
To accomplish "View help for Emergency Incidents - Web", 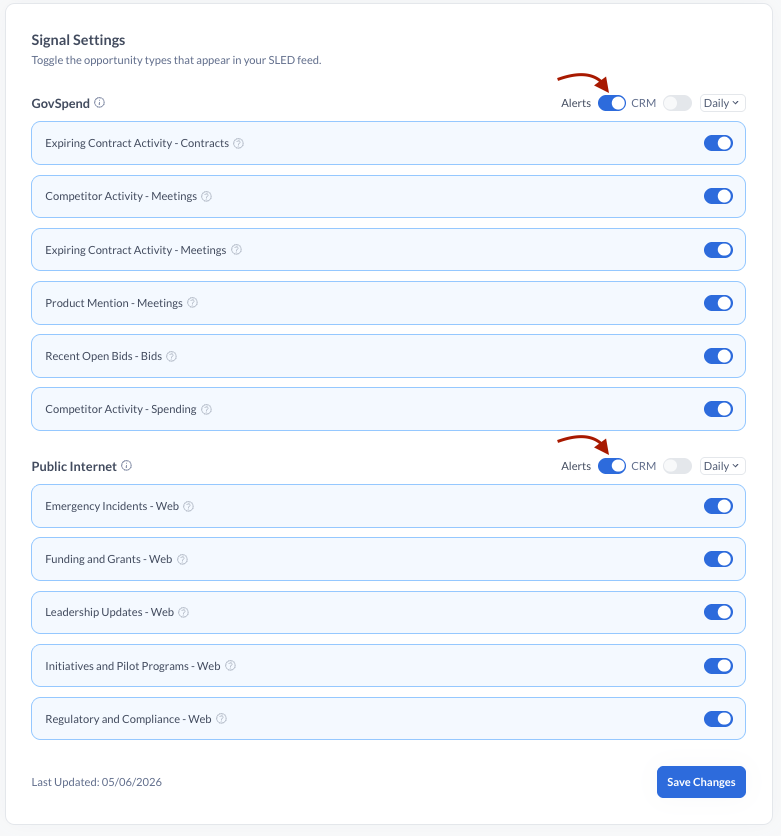I will [189, 507].
